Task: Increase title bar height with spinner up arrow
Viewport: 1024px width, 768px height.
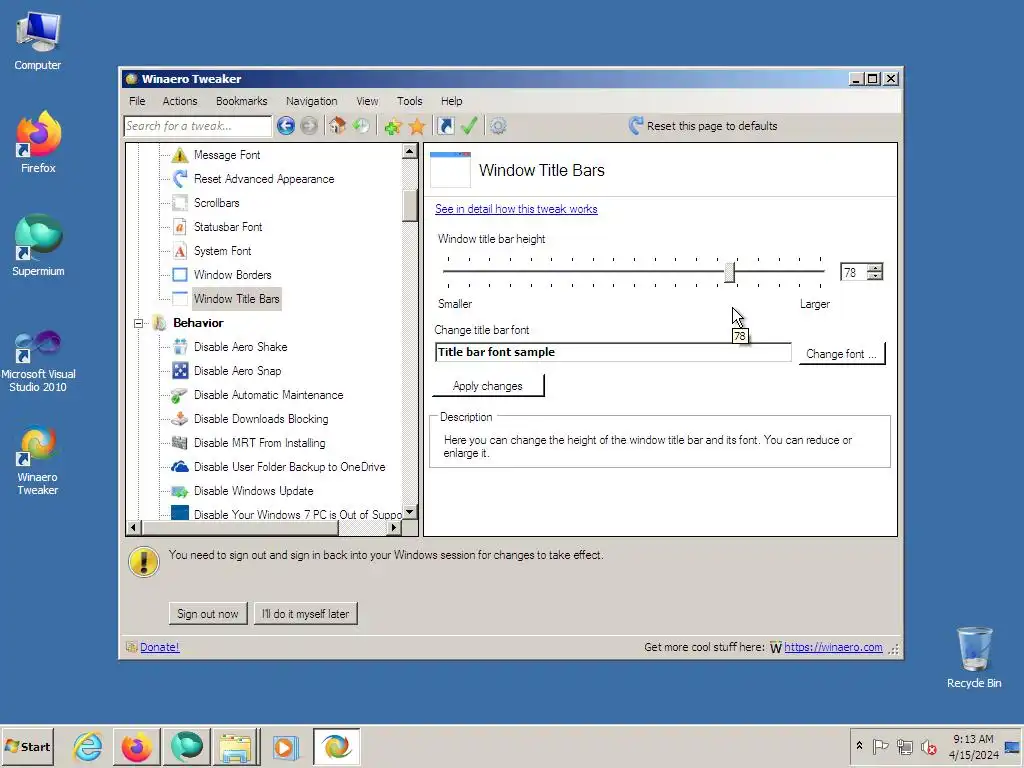Action: pyautogui.click(x=875, y=267)
